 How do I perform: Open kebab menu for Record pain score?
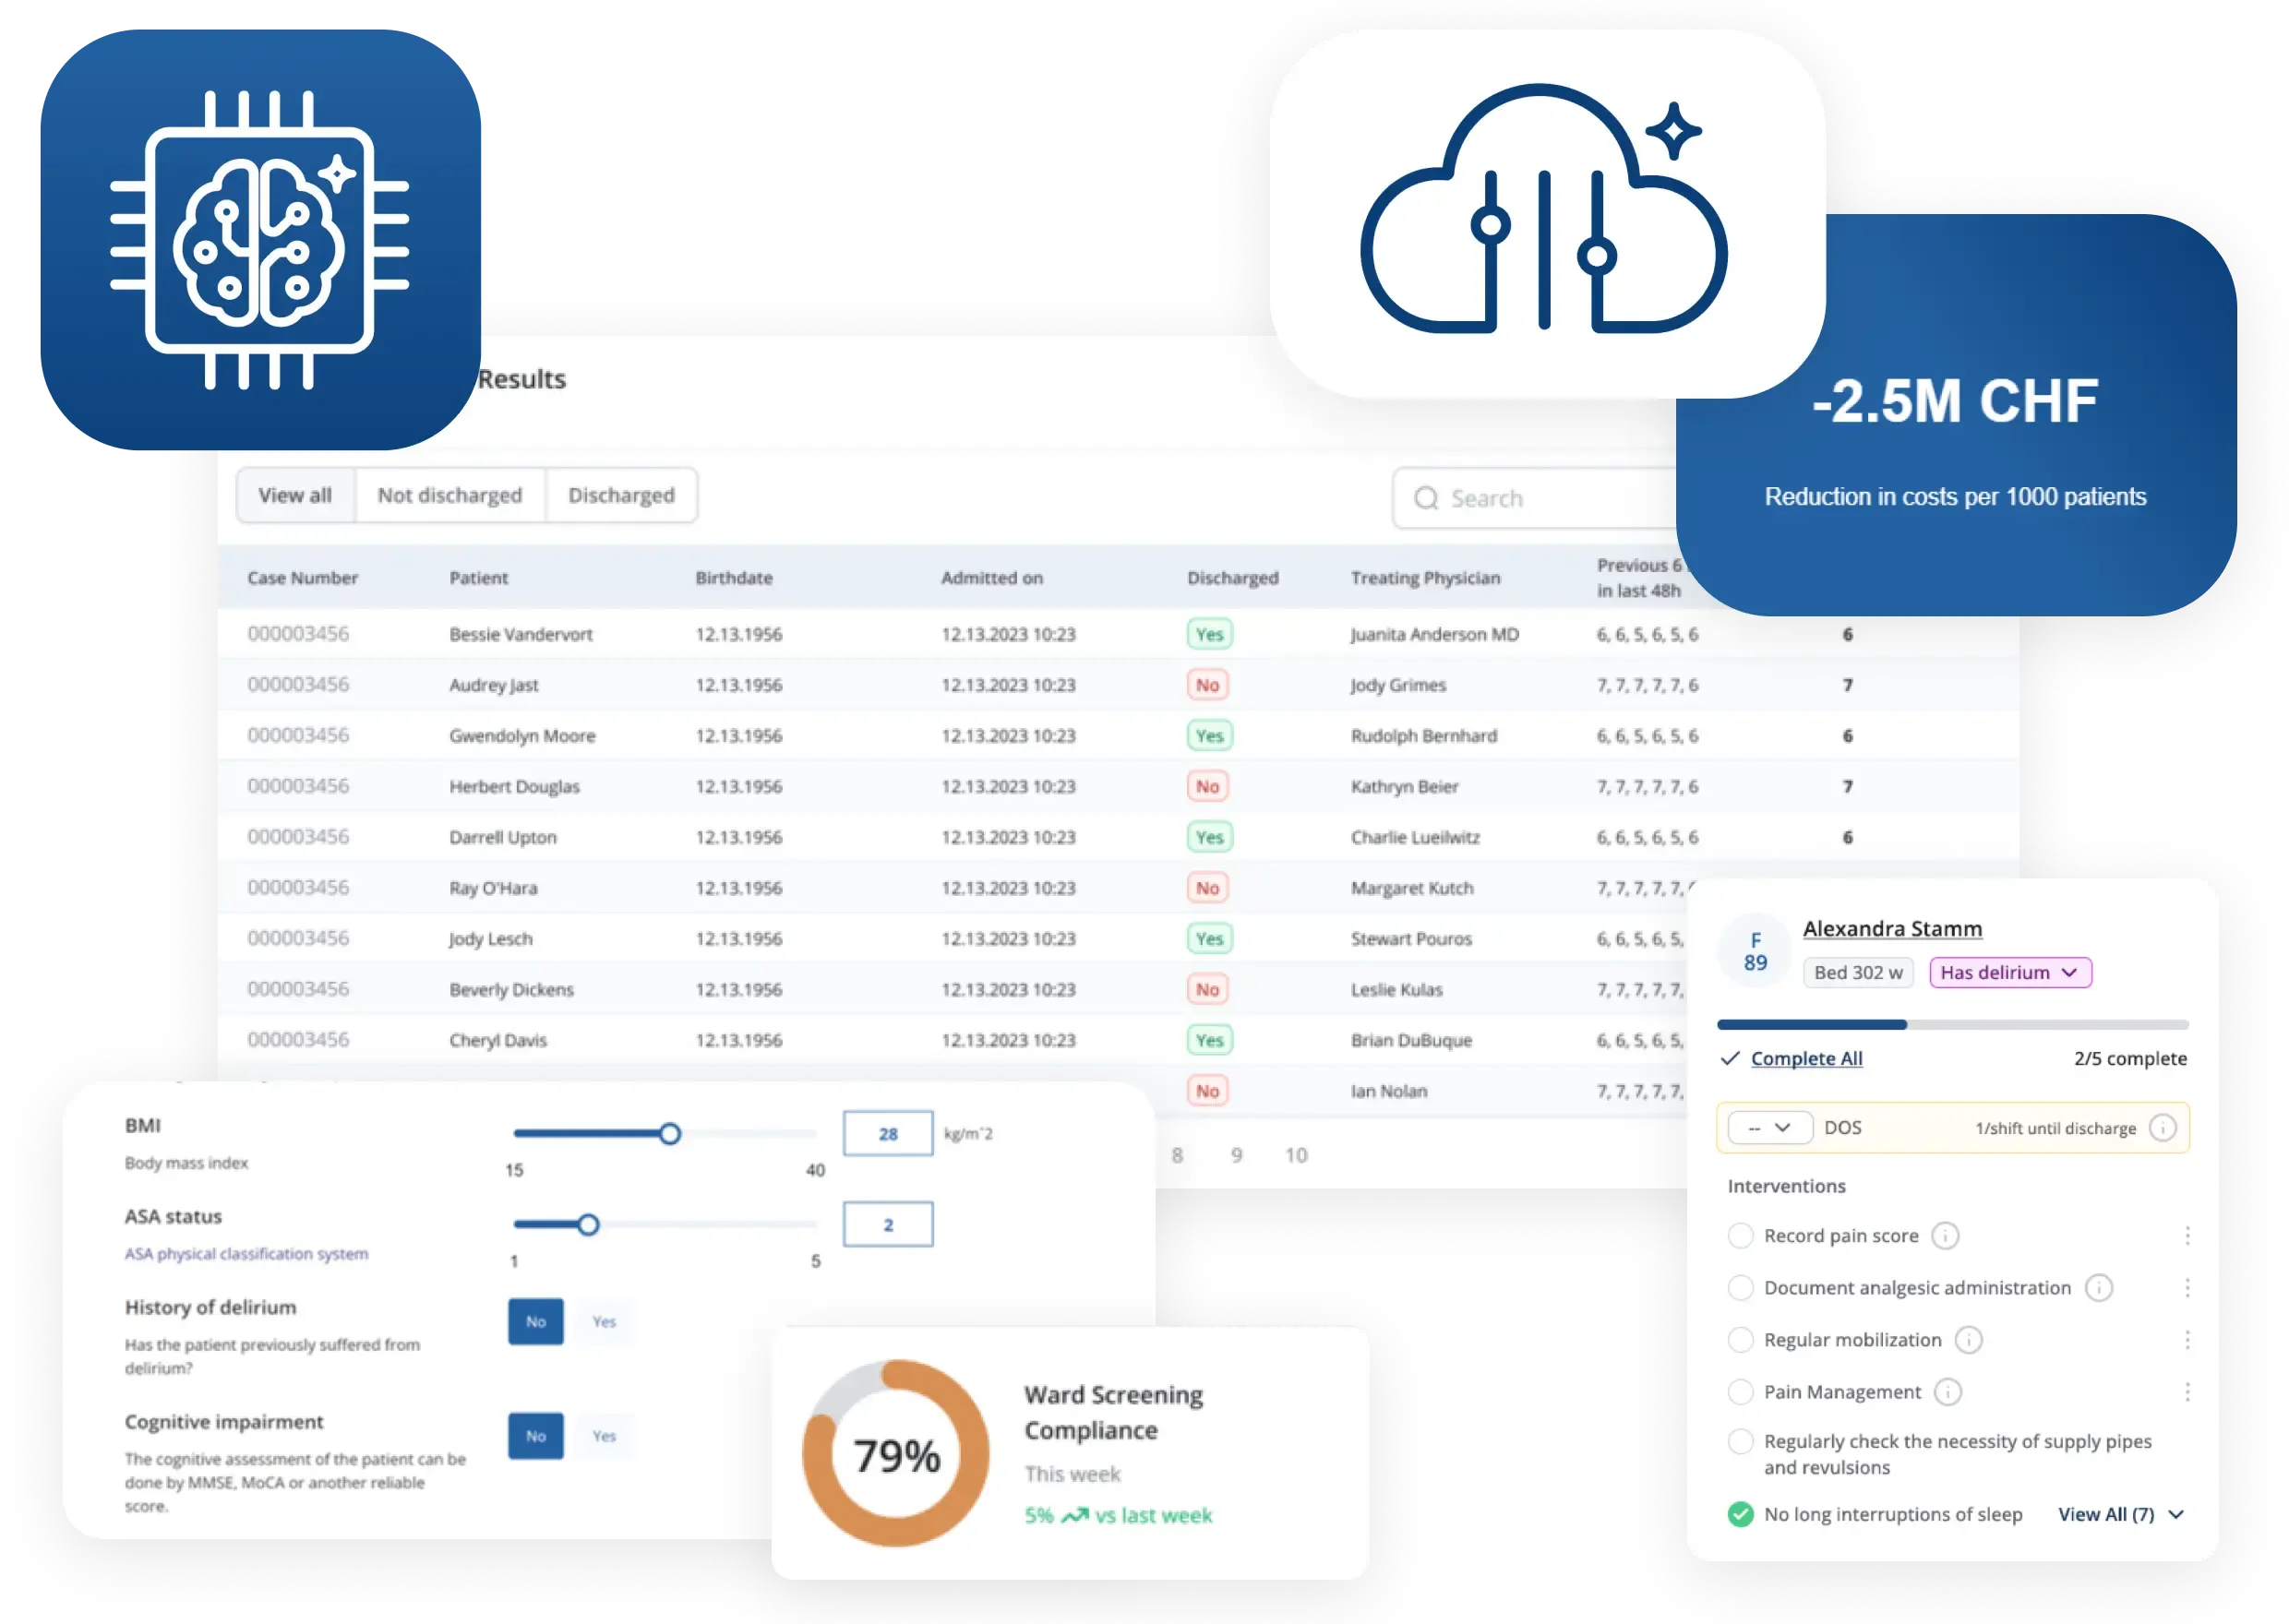[x=2187, y=1236]
